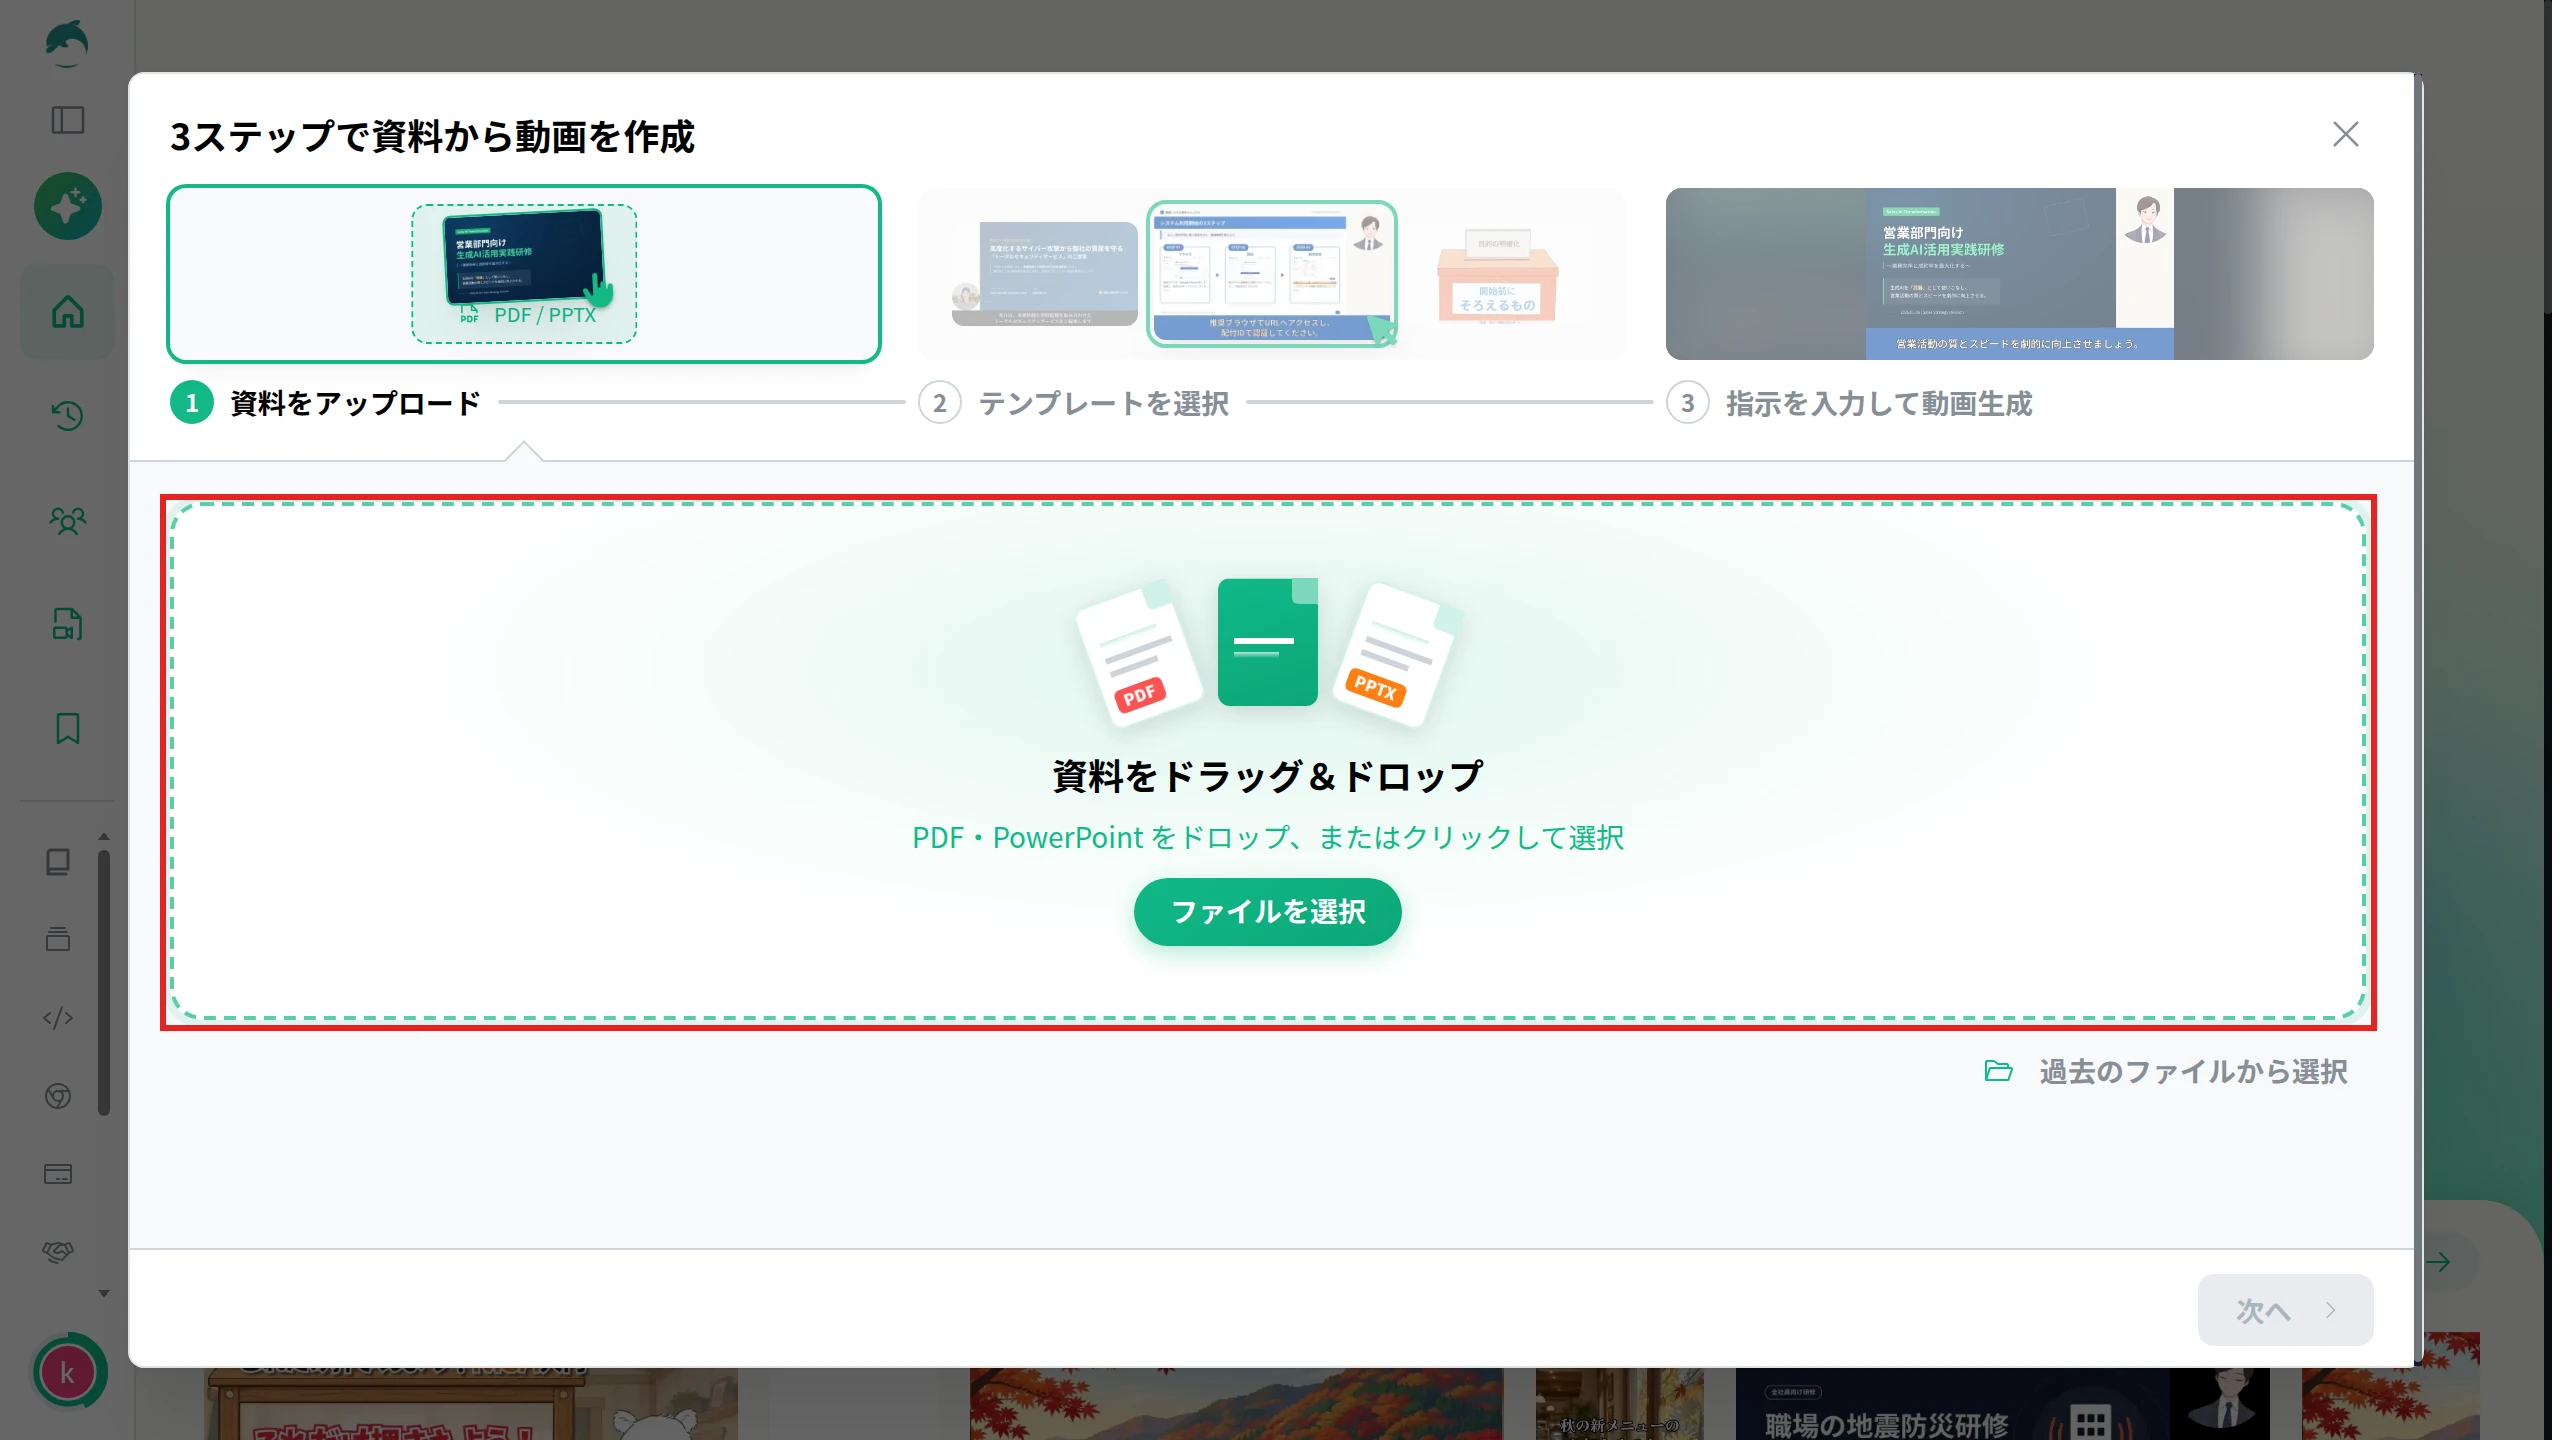Screen dimensions: 2560x1440
Task: Click the sidebar scroll up arrow
Action: tap(103, 836)
